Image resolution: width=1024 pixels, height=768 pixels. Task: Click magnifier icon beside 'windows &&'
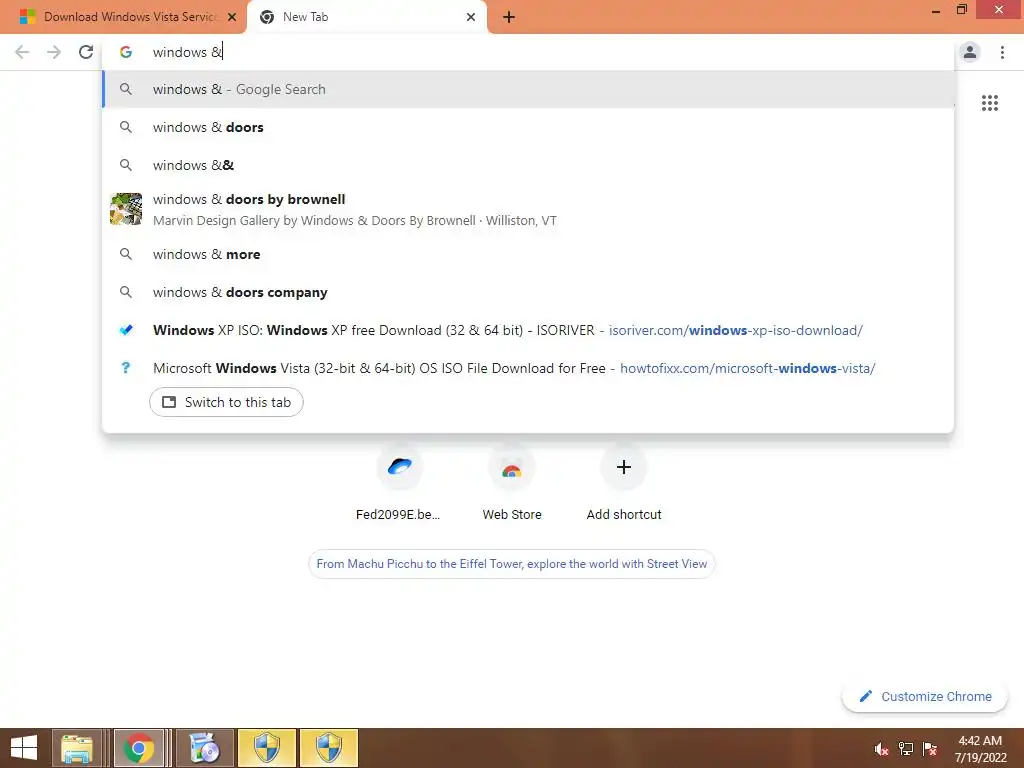[126, 165]
